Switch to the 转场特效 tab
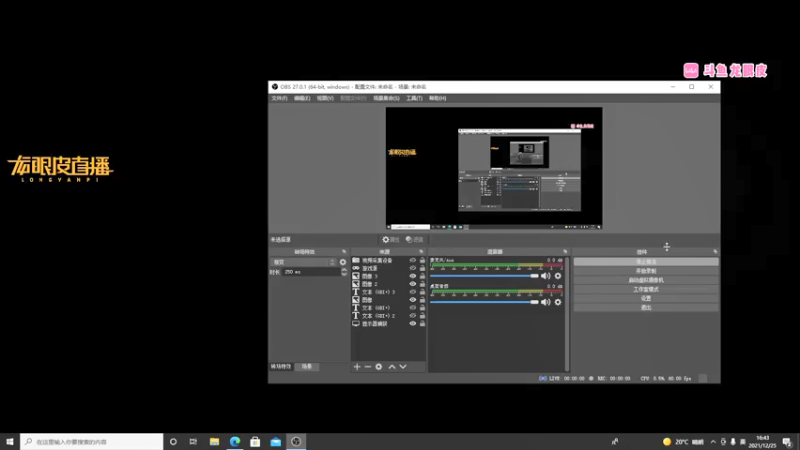 point(281,367)
